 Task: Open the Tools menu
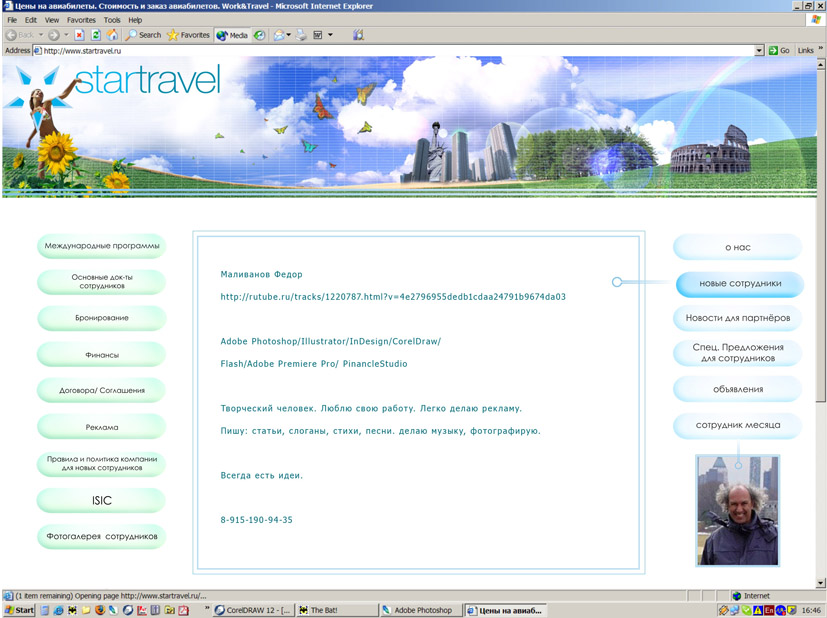tap(112, 20)
